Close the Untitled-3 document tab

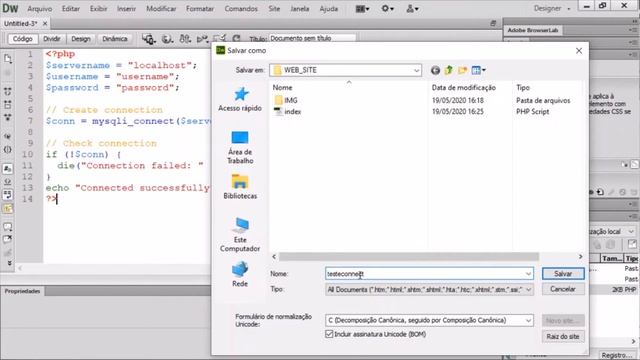pyautogui.click(x=45, y=24)
